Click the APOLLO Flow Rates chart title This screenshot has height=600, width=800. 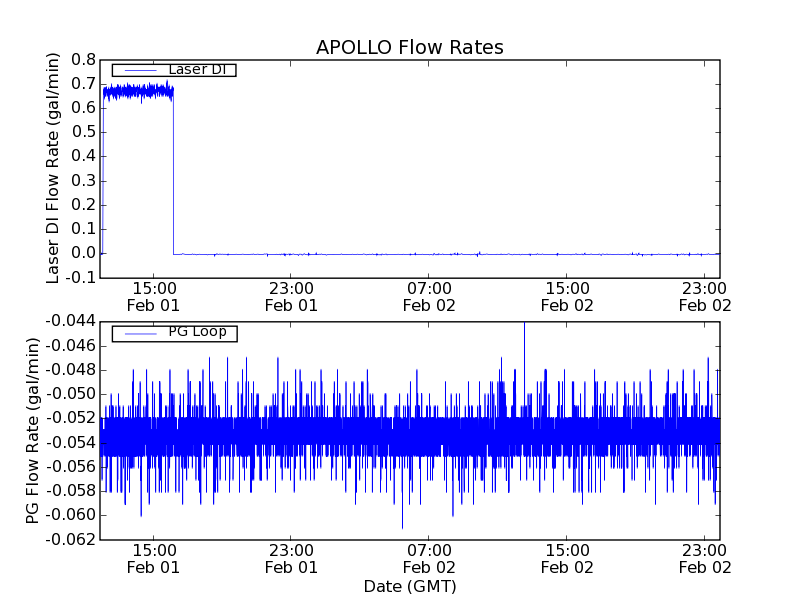[409, 48]
